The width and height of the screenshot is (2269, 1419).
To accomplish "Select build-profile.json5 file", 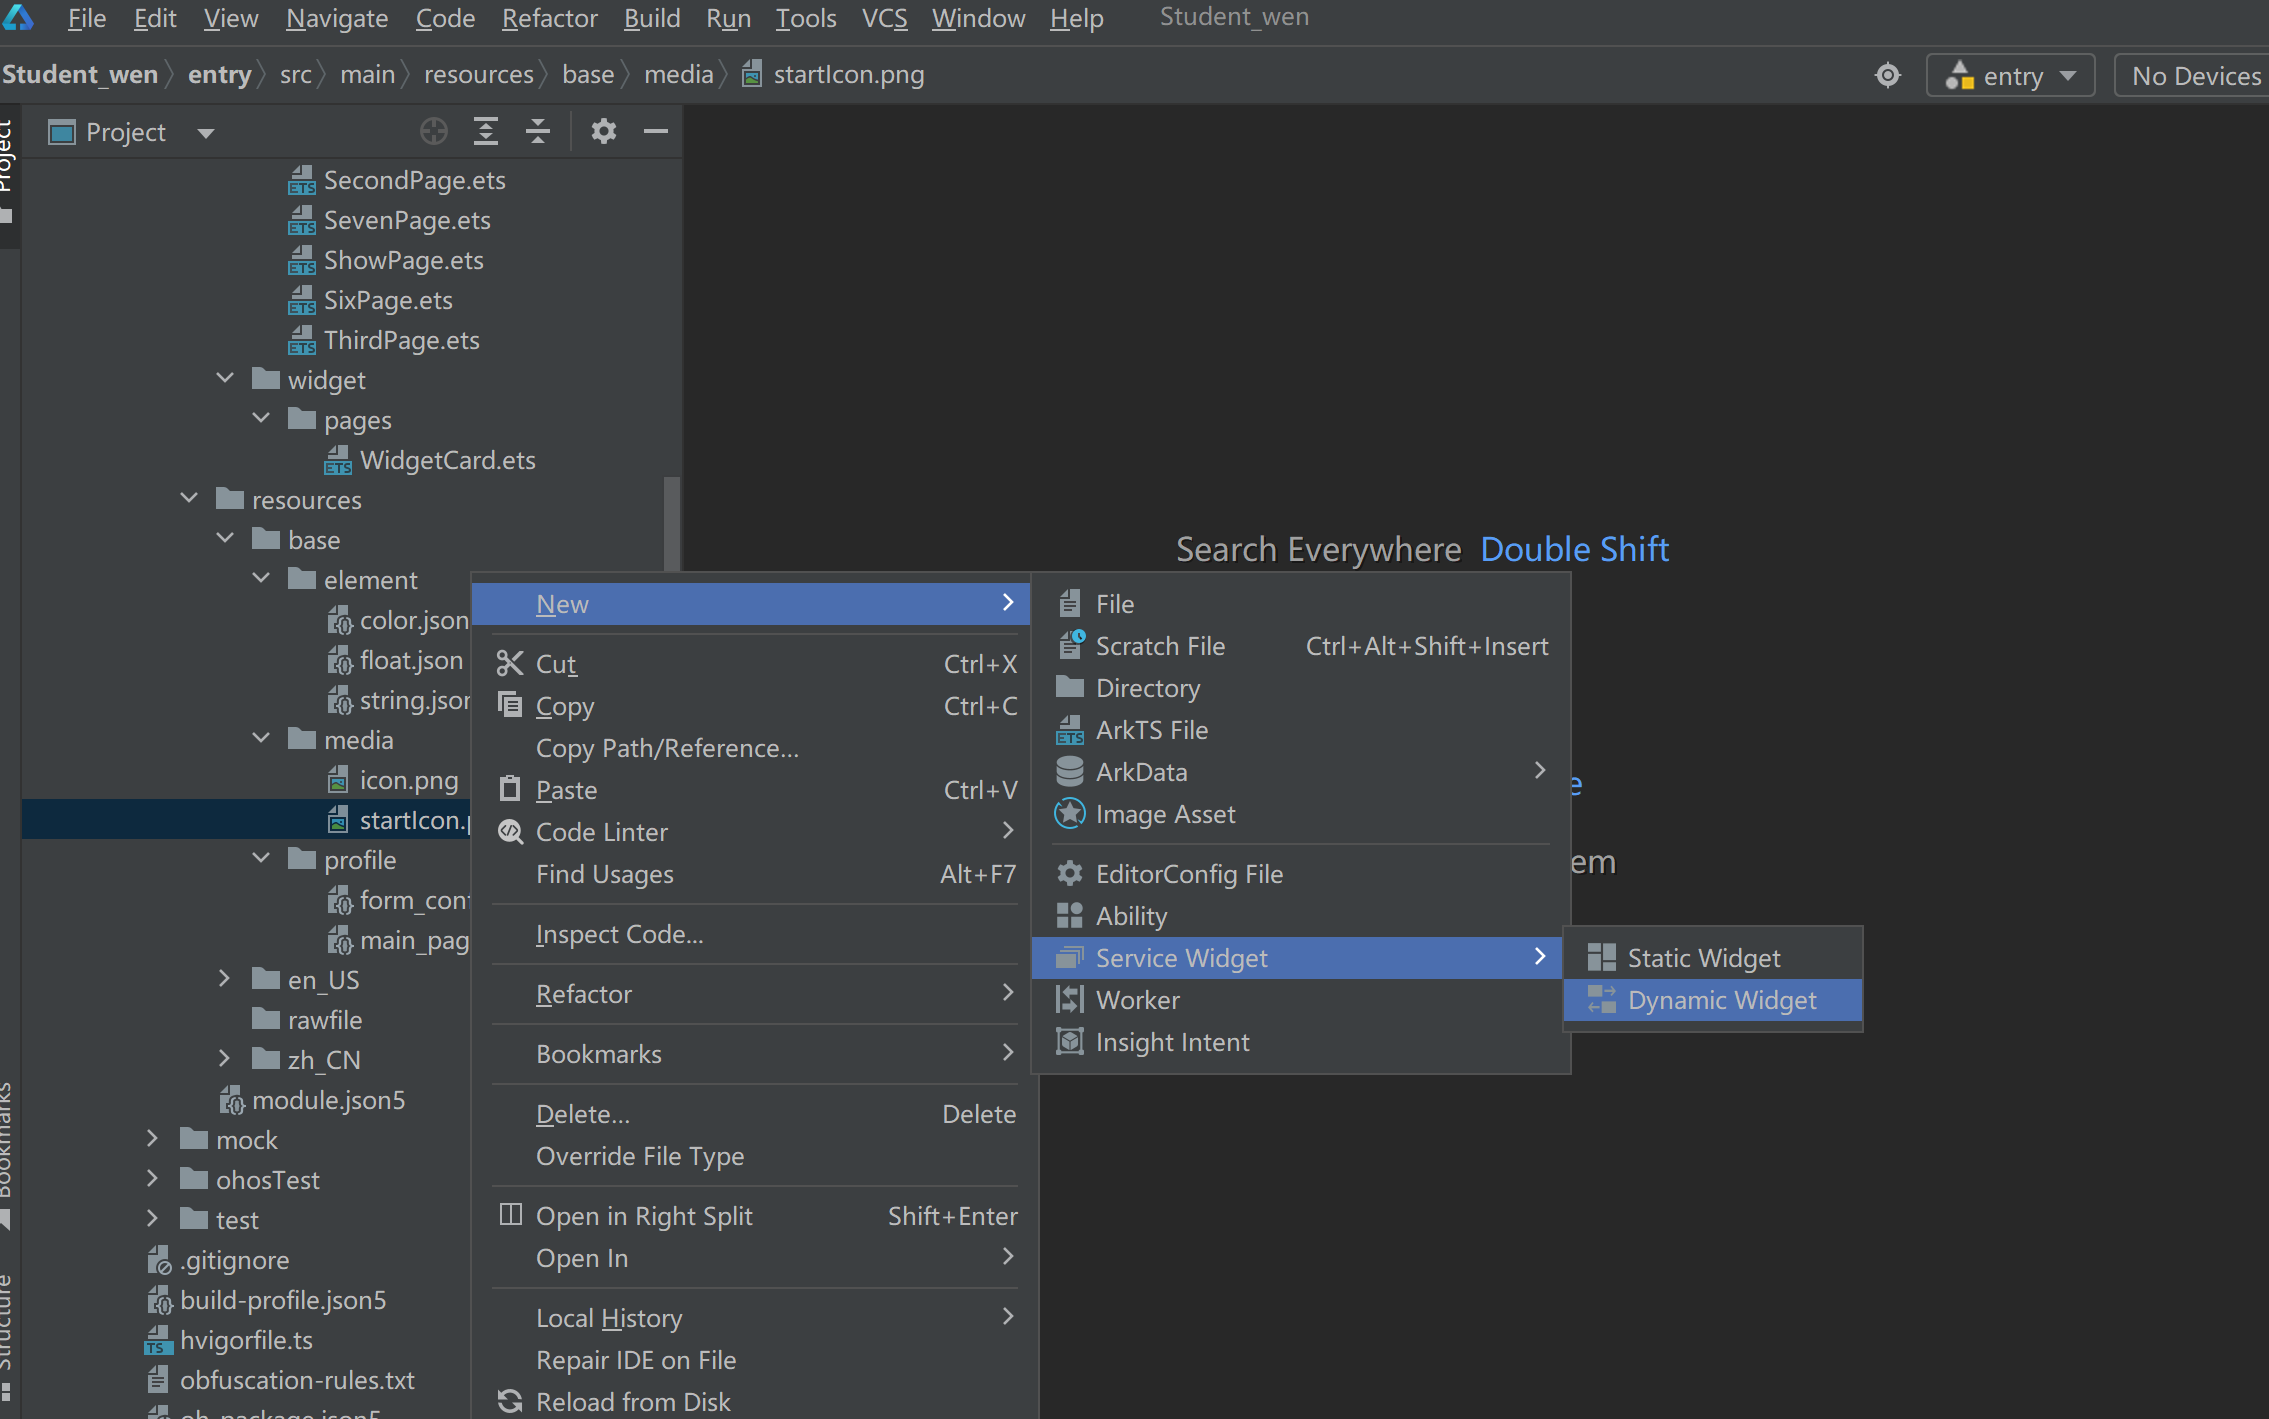I will tap(282, 1300).
